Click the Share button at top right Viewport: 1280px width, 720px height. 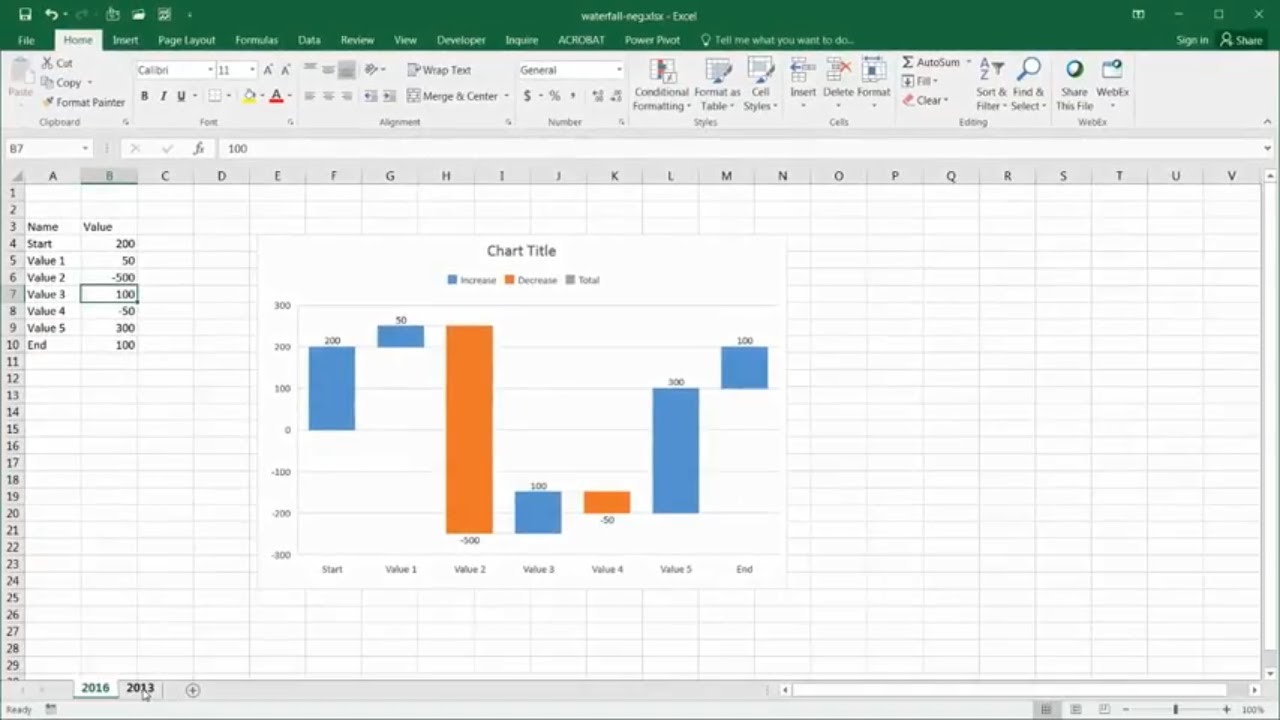(1241, 40)
